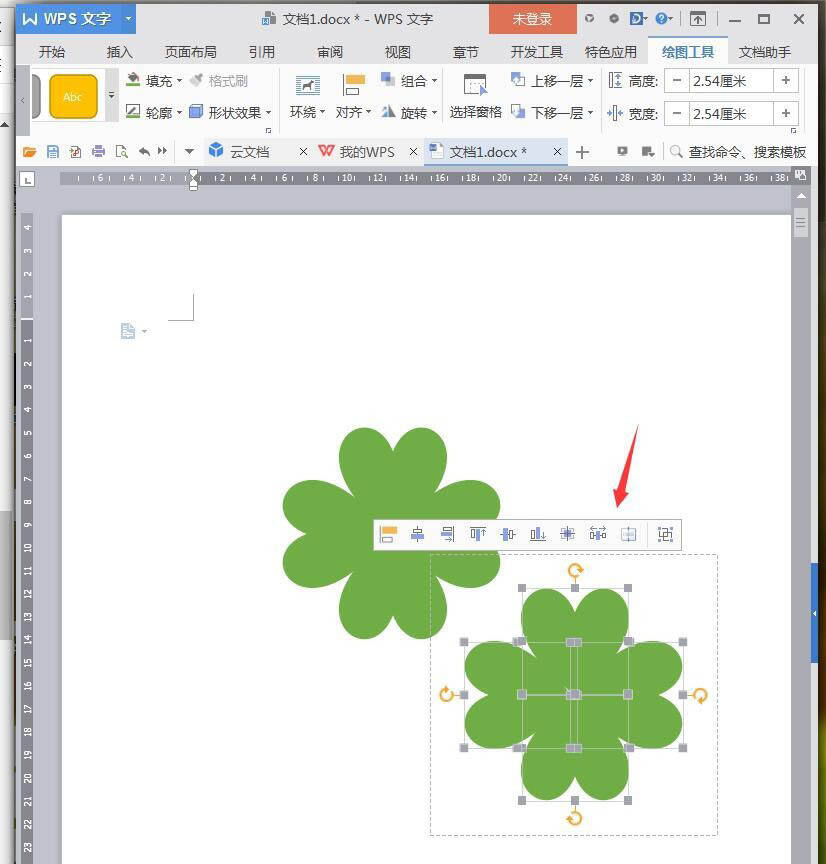Open the selection pane (选择窗格)

pos(475,97)
